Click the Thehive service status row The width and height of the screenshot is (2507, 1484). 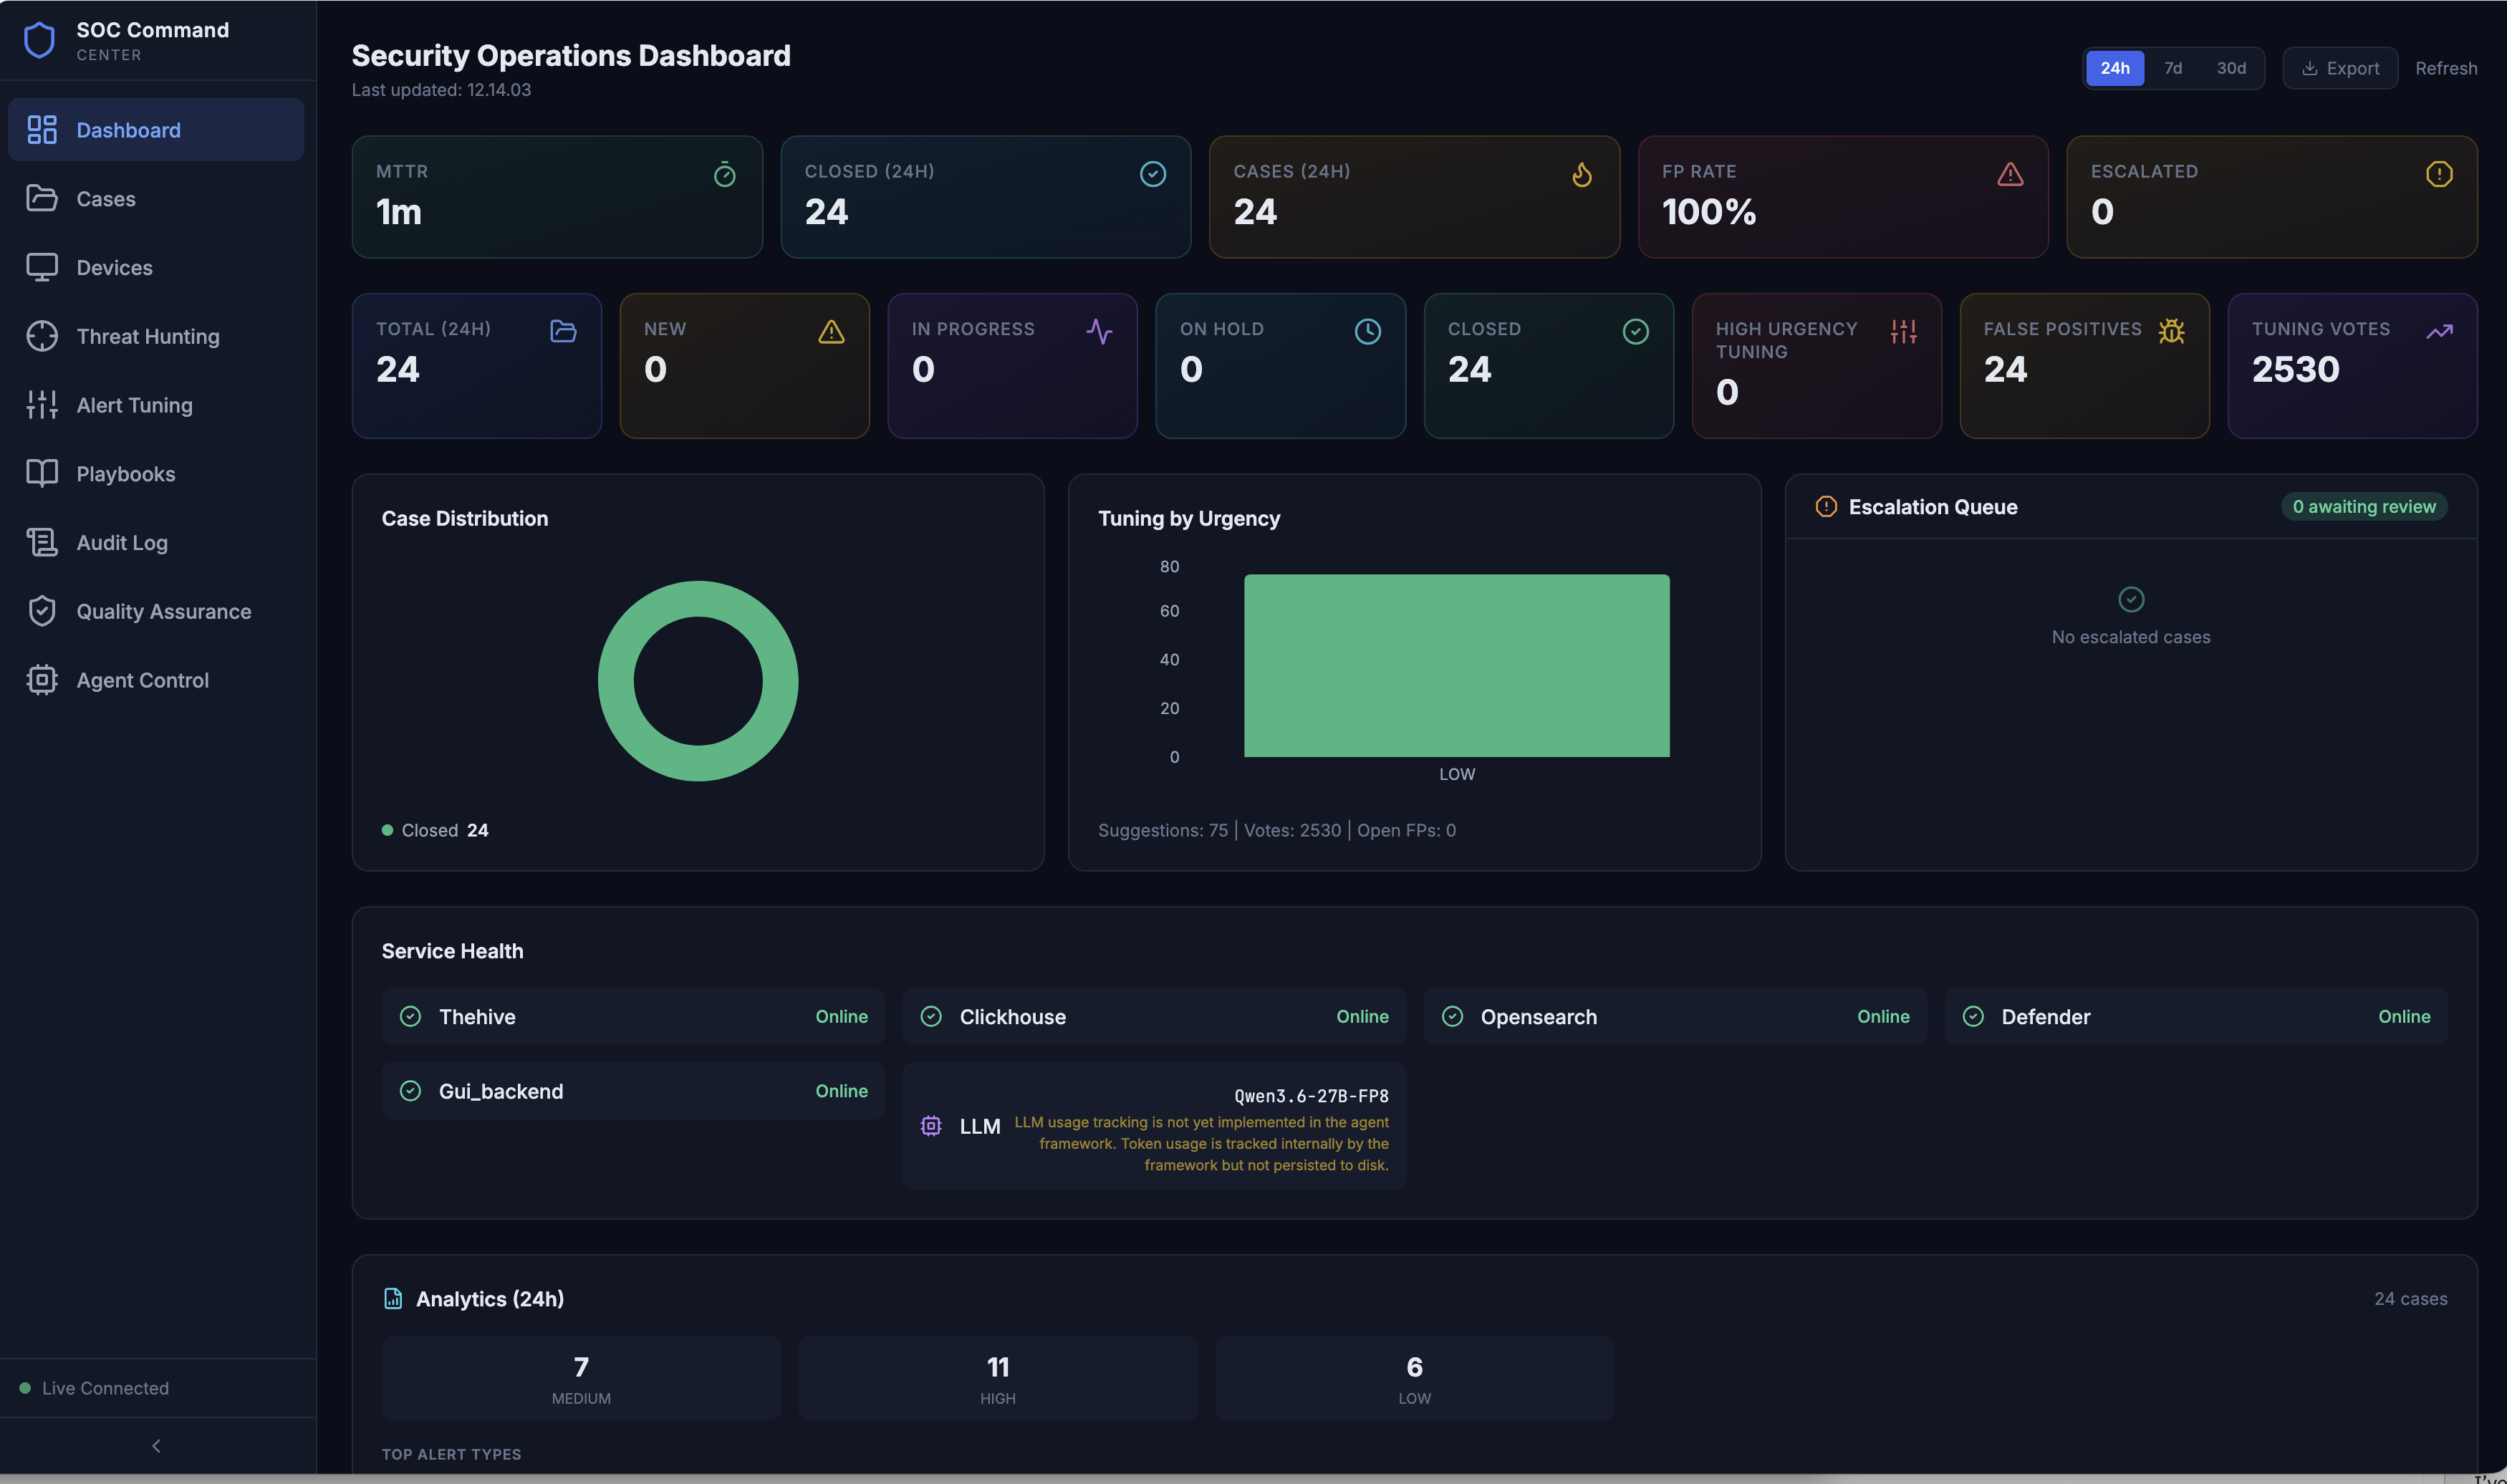(x=633, y=1017)
